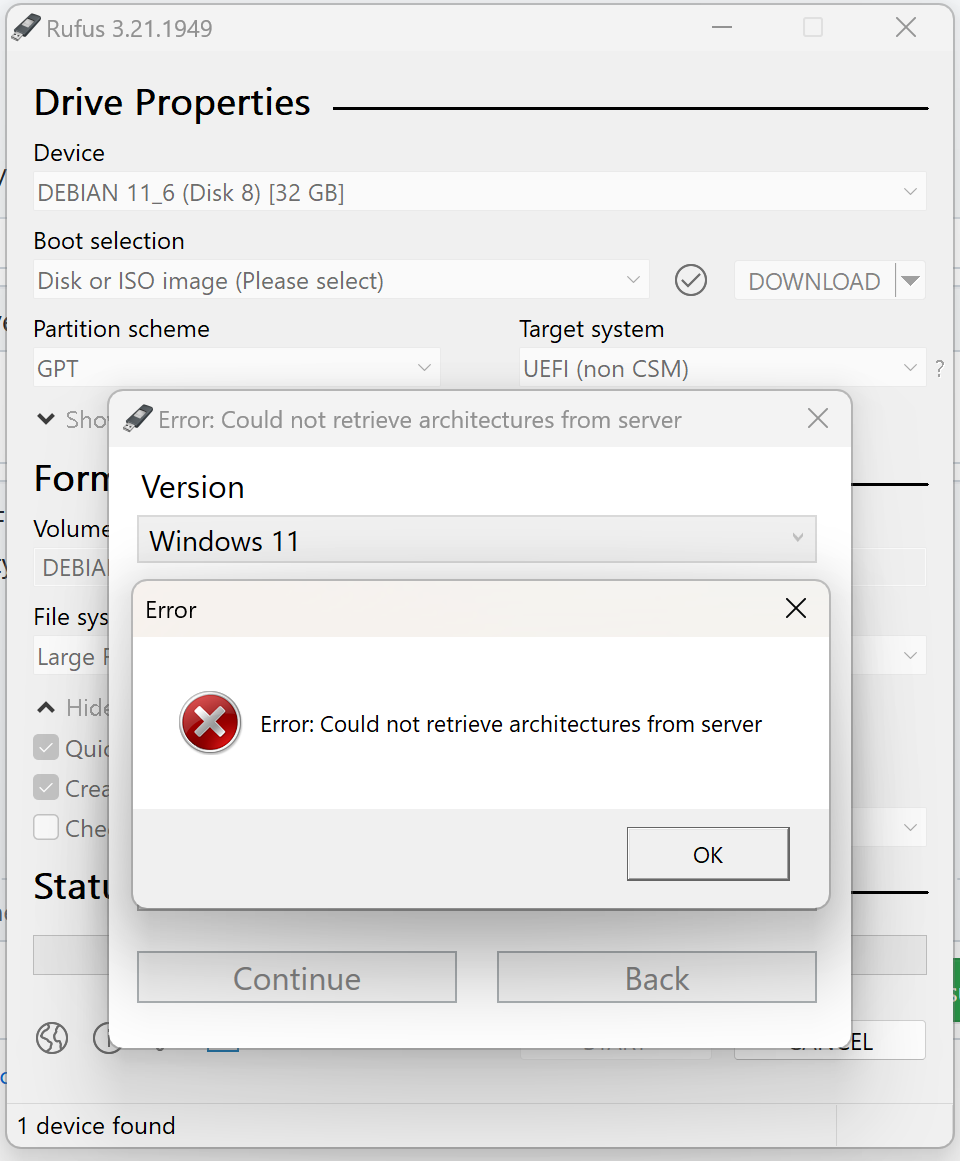Click the Back button
960x1161 pixels.
point(656,977)
